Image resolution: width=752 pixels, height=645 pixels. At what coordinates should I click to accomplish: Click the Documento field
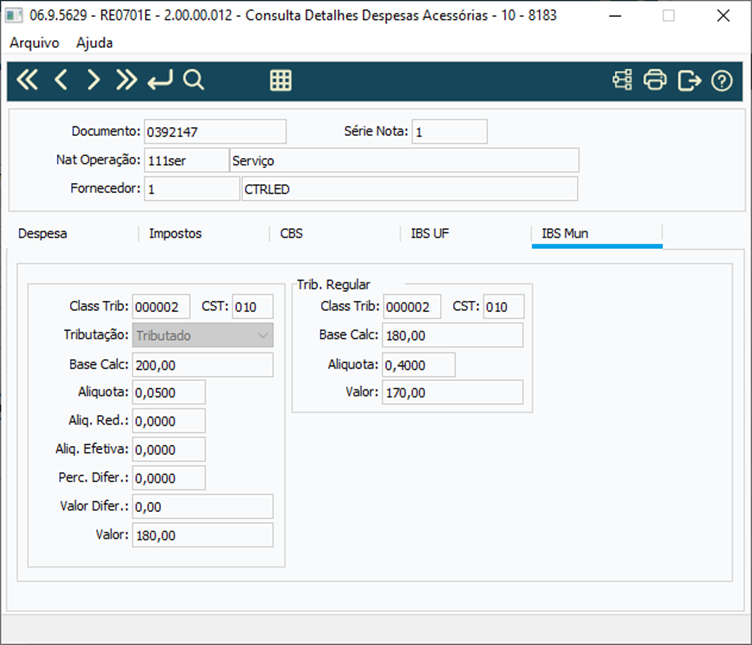tap(215, 131)
